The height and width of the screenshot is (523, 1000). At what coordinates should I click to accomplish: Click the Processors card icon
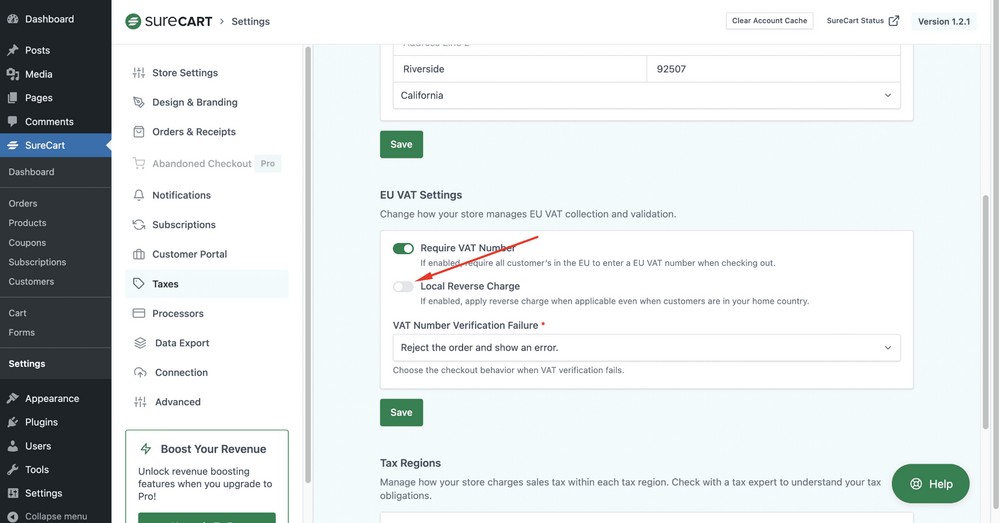point(139,314)
